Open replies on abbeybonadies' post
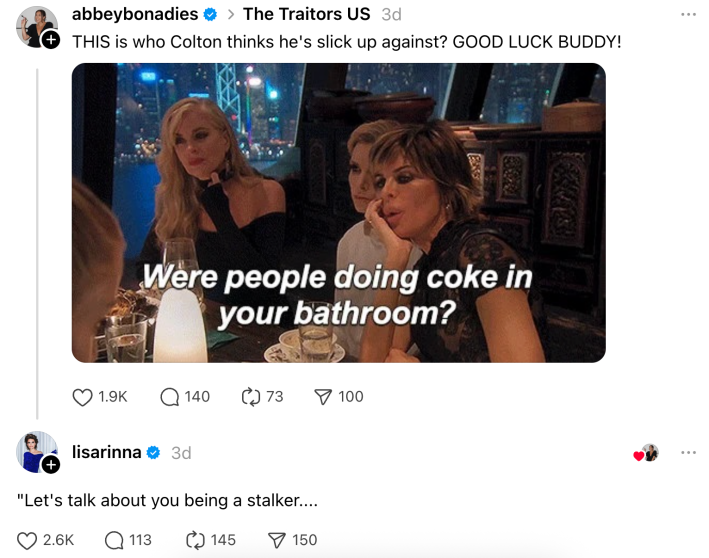 [x=170, y=397]
